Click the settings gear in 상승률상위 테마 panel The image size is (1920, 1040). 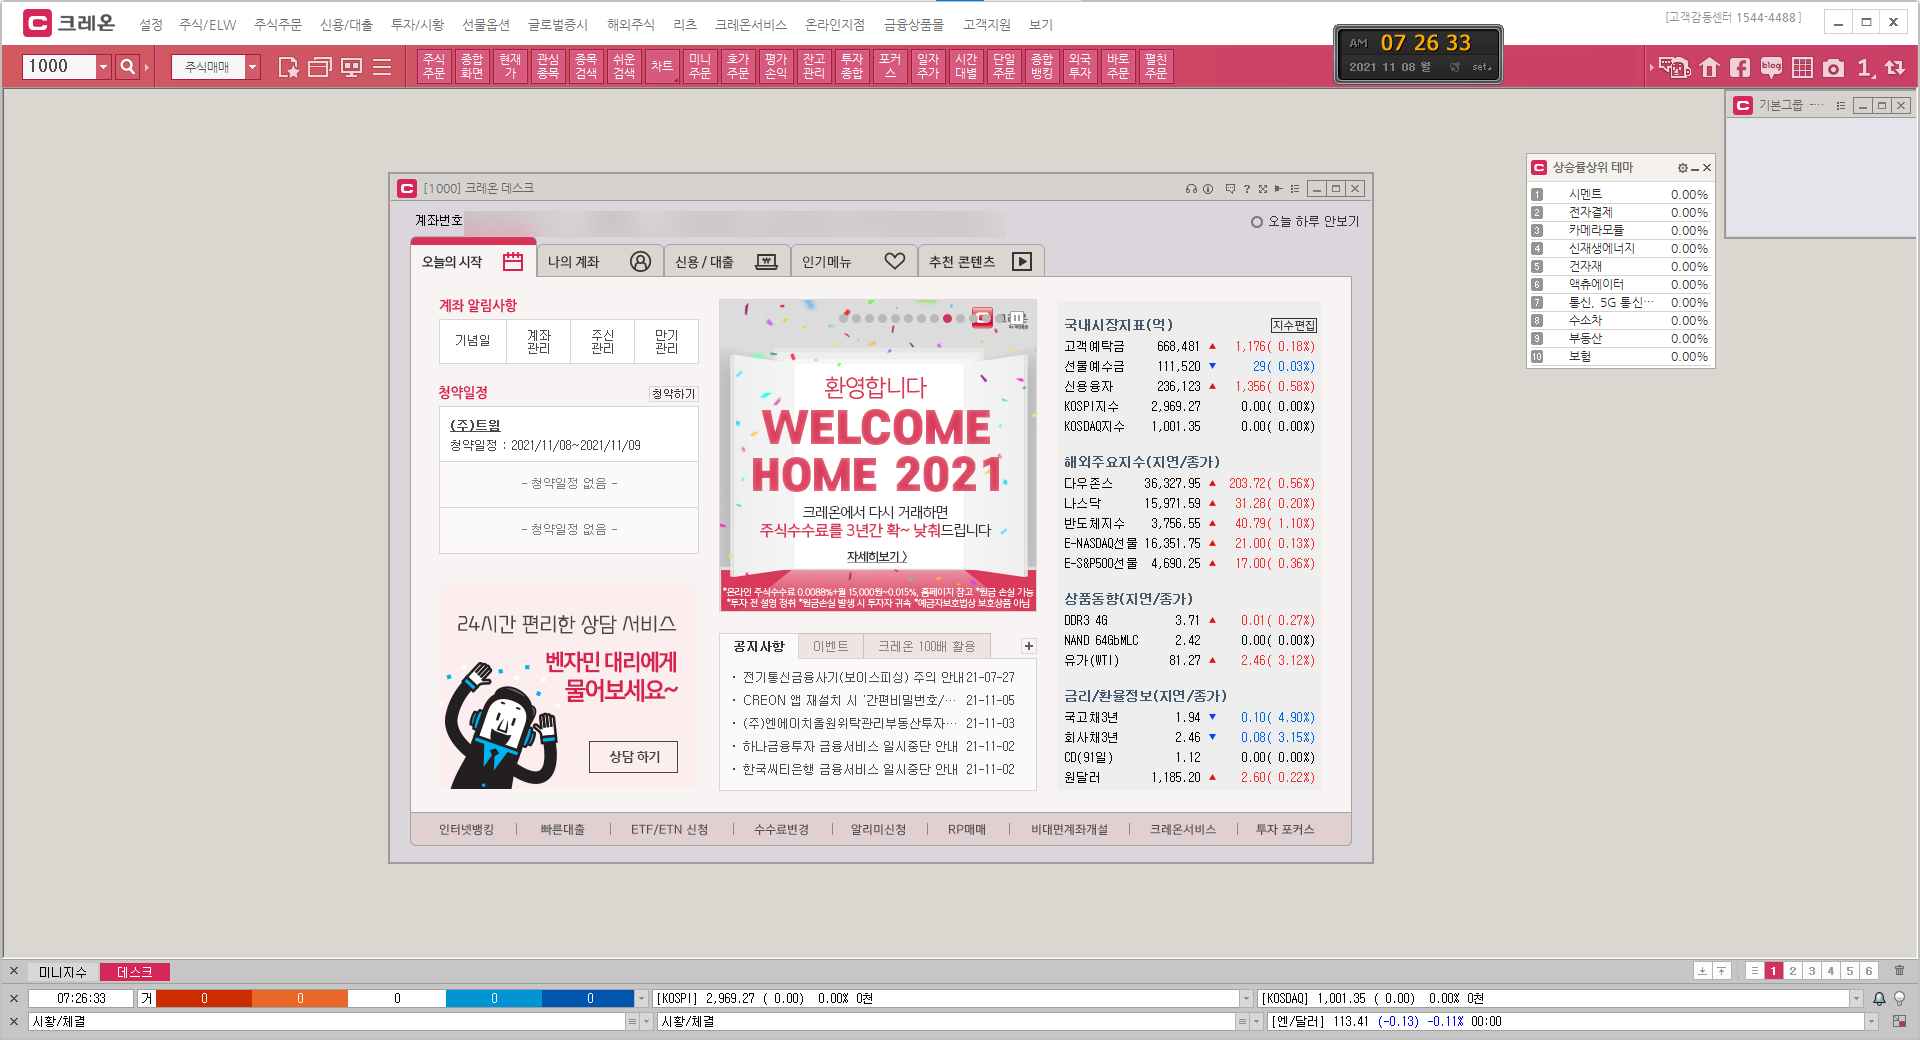(1682, 168)
